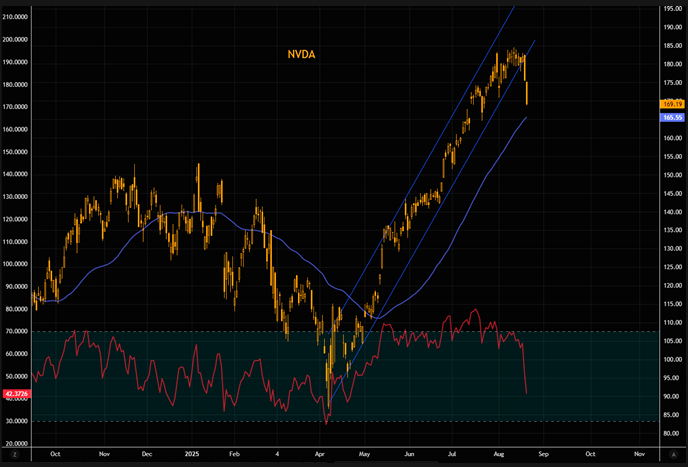
Task: Click the 80.00 label on right price axis
Action: (x=671, y=434)
